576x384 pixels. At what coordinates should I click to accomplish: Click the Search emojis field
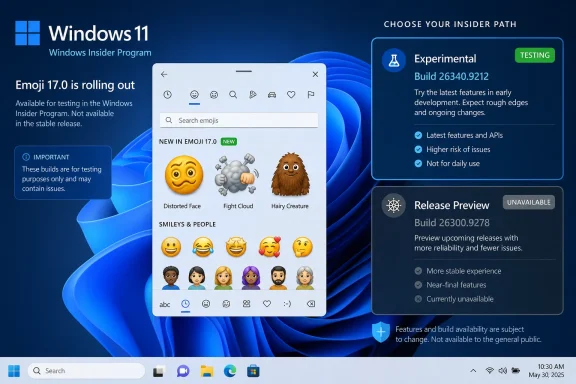239,120
